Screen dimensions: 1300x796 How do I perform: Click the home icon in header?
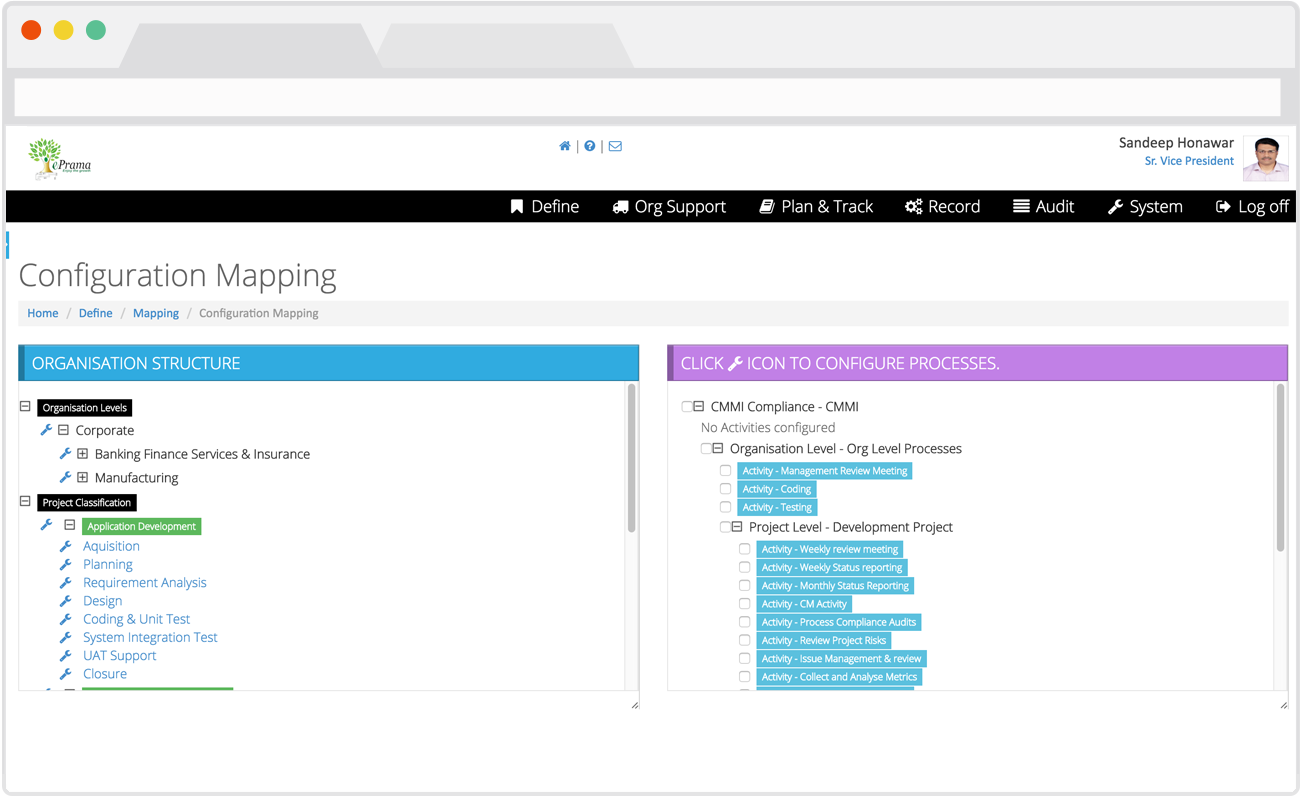[x=565, y=146]
